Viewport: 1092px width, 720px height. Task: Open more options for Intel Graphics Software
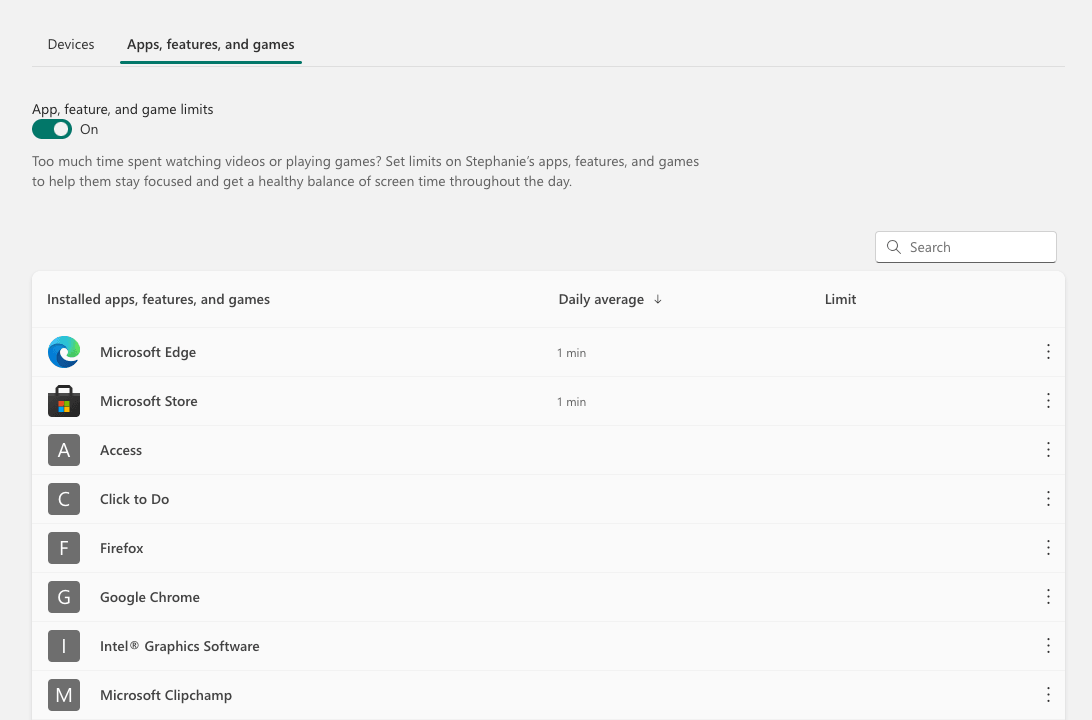coord(1048,645)
